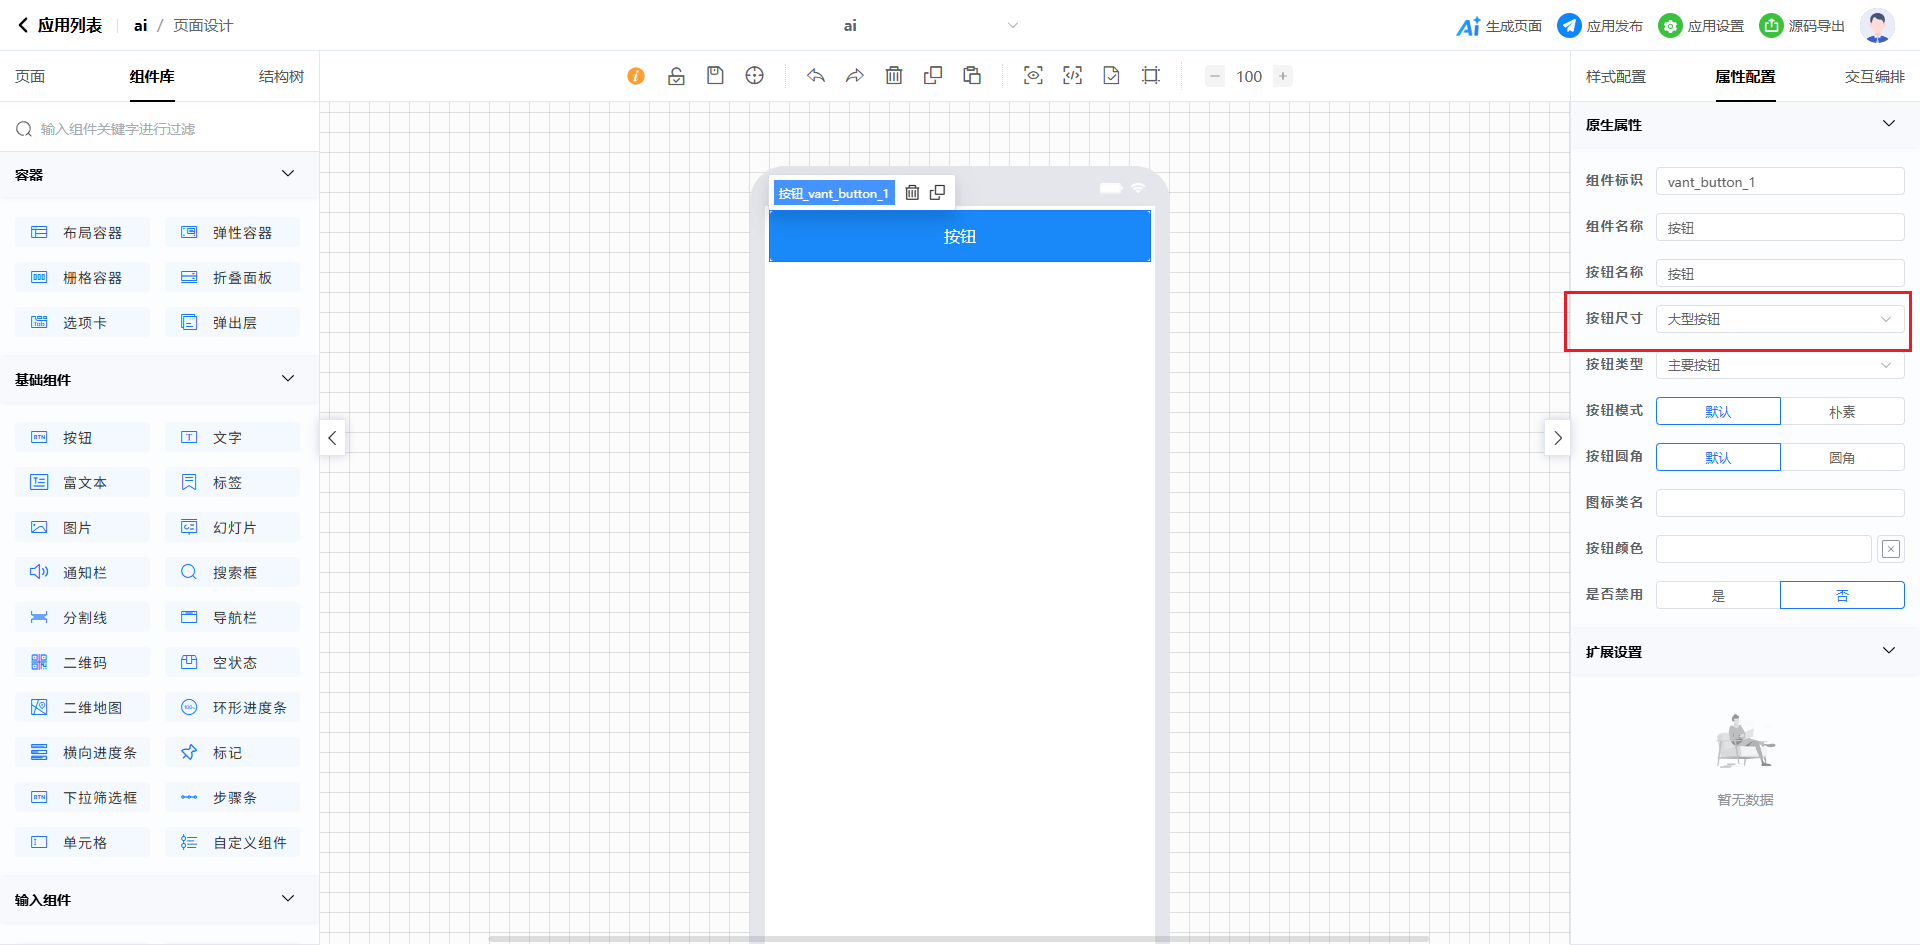Viewport: 1920px width, 945px height.
Task: Set 按钮圆角 to 圆角
Action: 1841,458
